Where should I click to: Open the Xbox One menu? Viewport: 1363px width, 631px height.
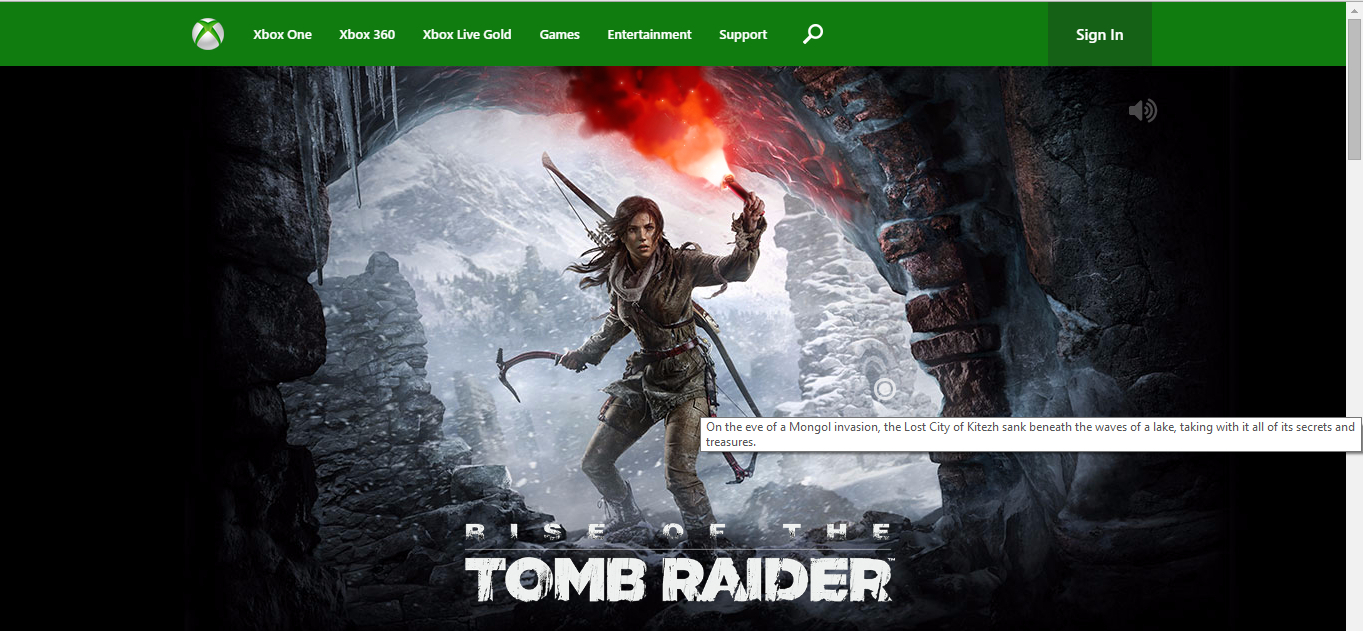pos(282,34)
